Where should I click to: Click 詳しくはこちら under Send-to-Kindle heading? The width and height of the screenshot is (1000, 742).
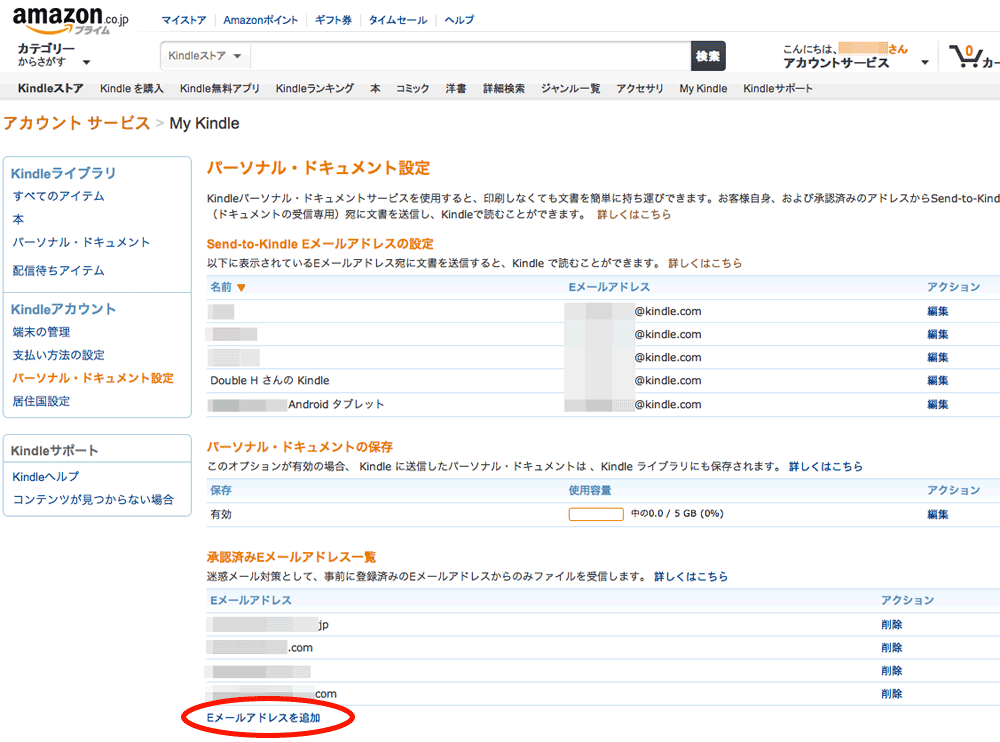click(x=705, y=263)
